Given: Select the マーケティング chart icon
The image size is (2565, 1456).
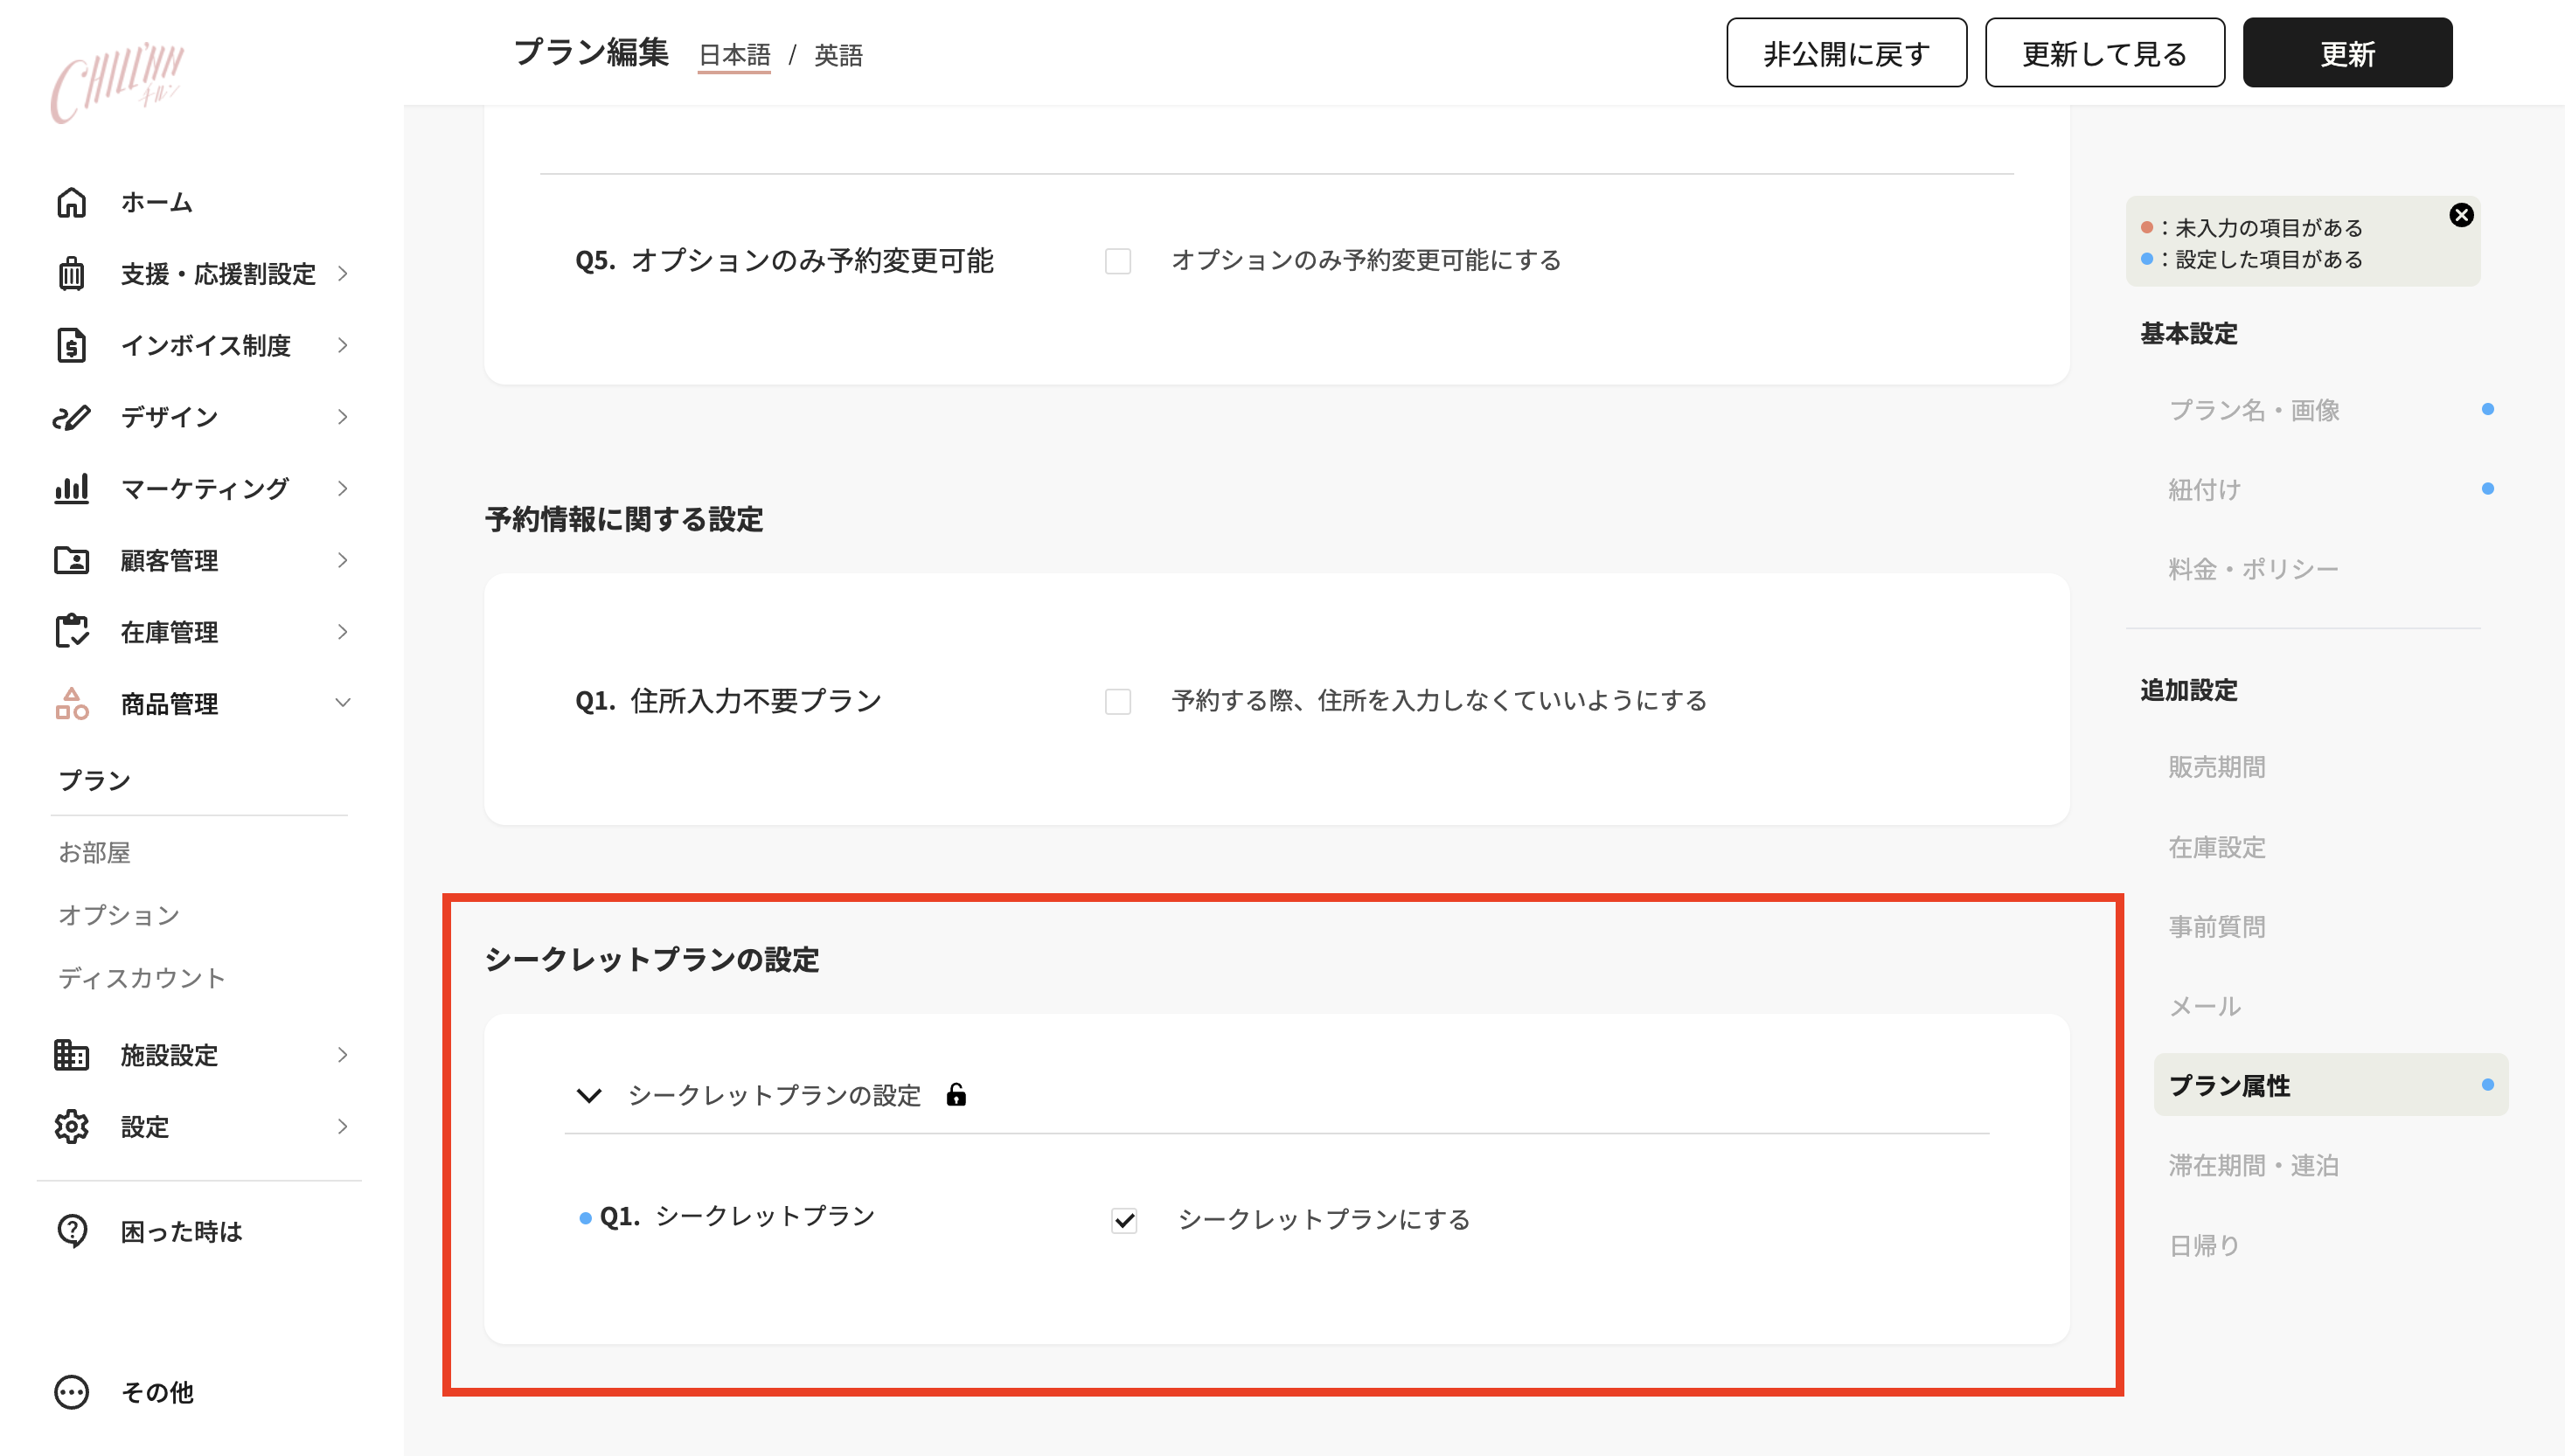Looking at the screenshot, I should pyautogui.click(x=70, y=489).
